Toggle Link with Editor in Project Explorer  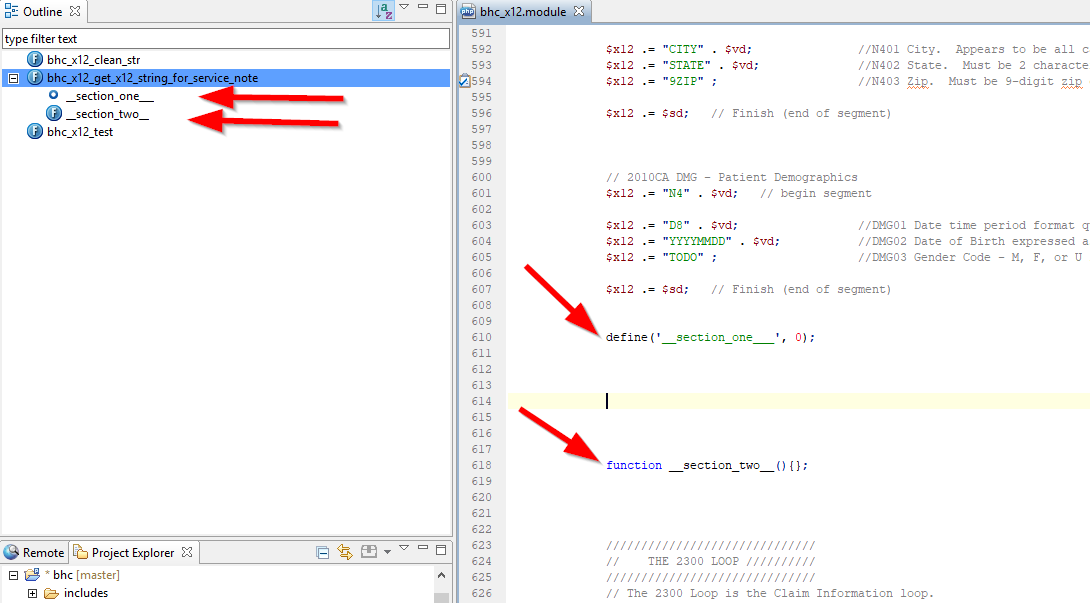pyautogui.click(x=345, y=552)
